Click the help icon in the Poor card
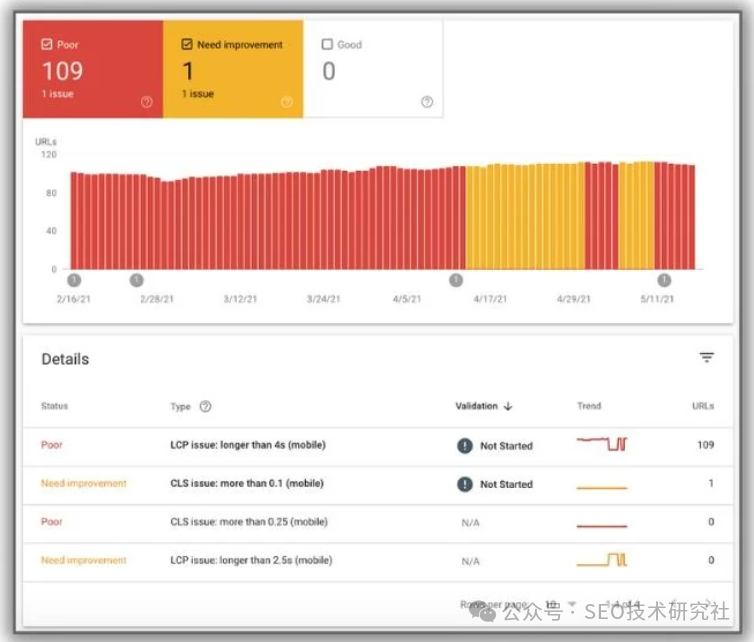Screen dimensions: 754x642 click(147, 101)
